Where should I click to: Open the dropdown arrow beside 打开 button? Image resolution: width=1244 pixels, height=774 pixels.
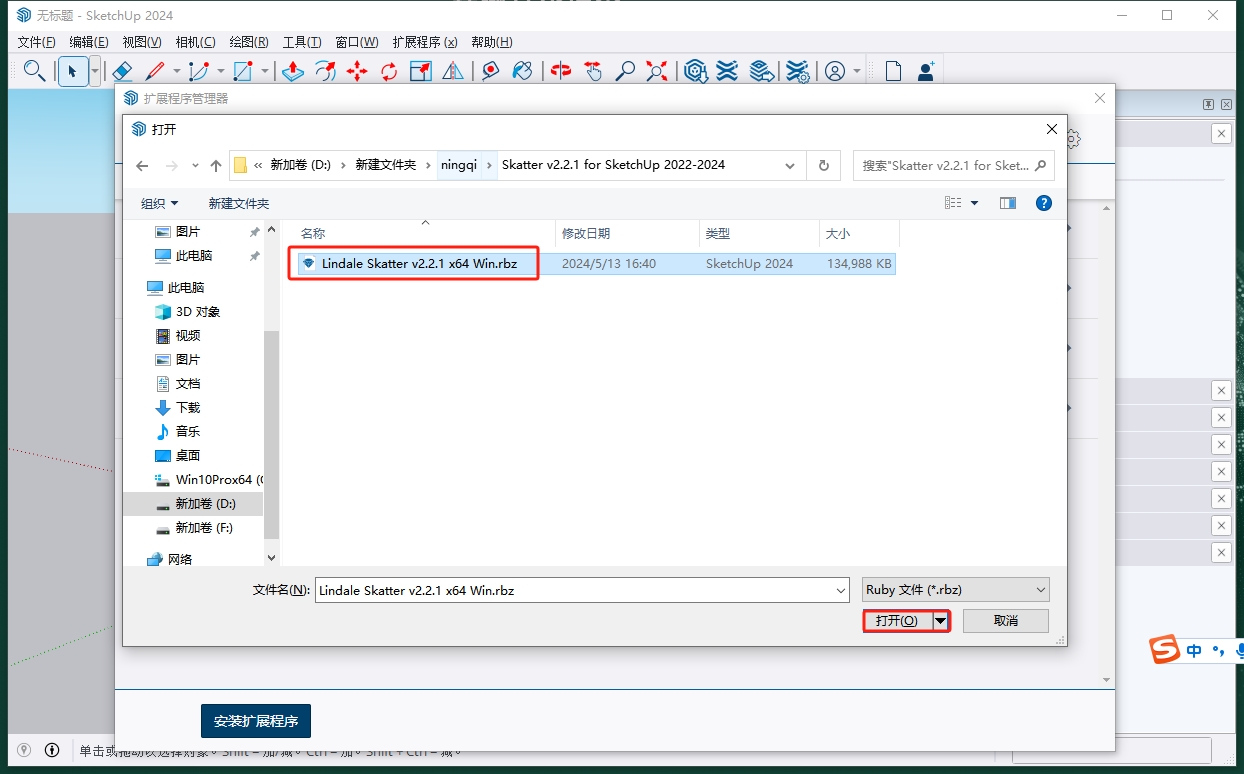coord(940,621)
